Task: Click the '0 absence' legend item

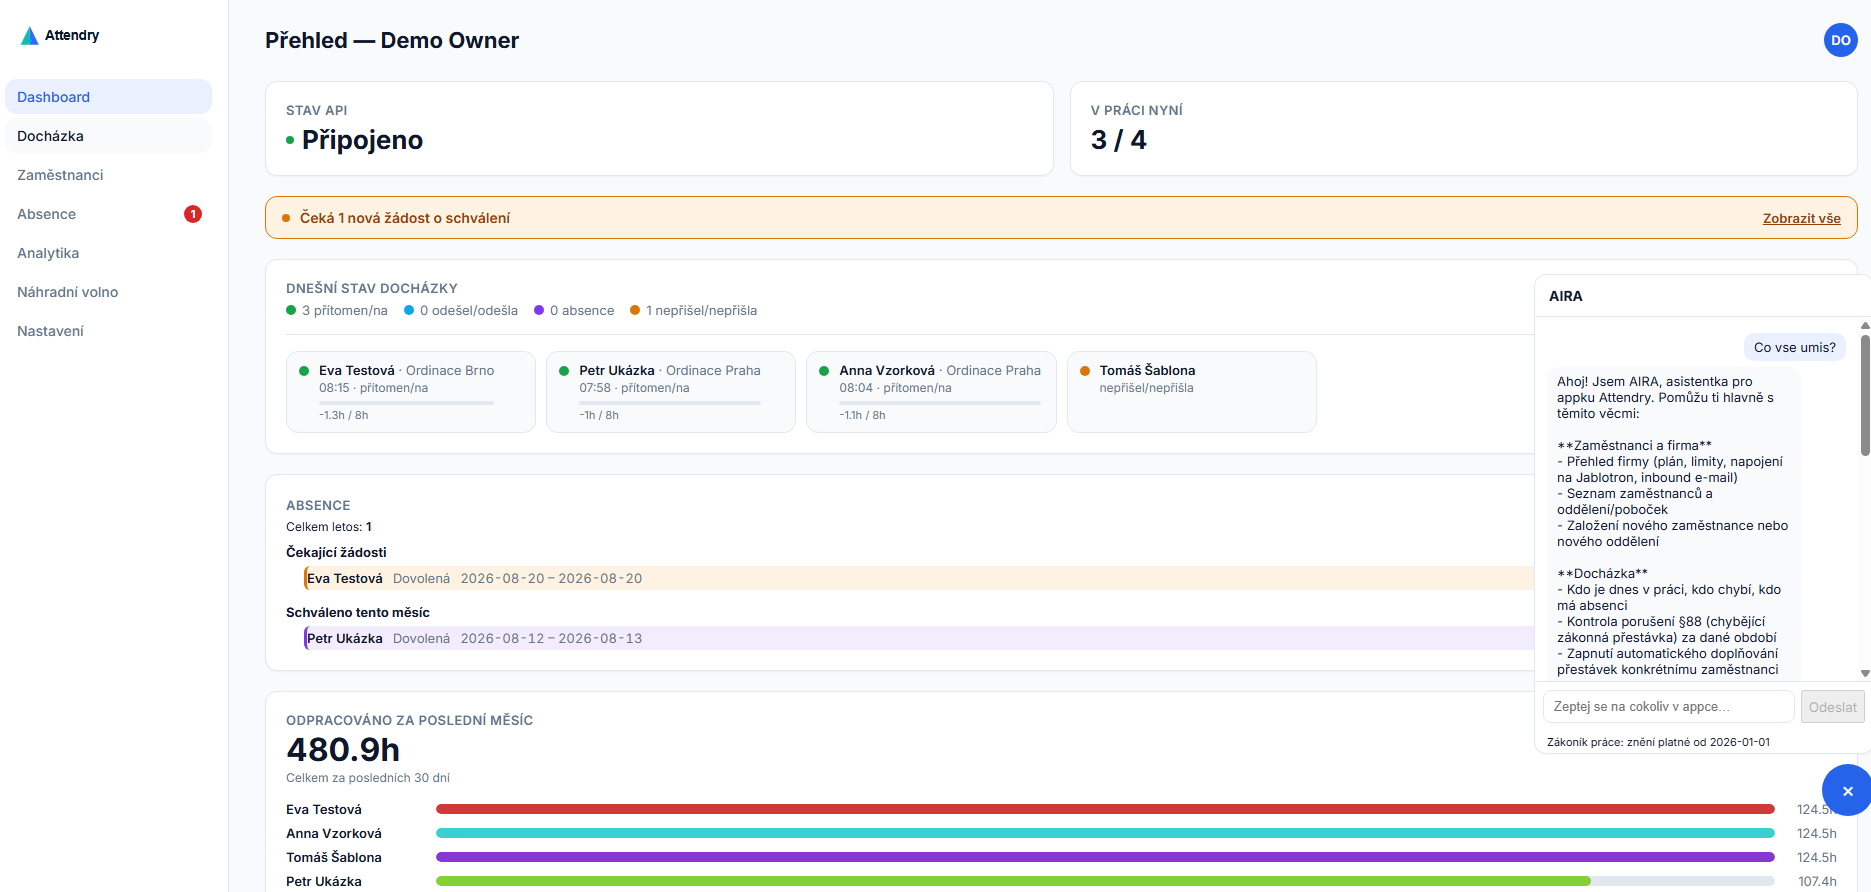Action: 574,311
